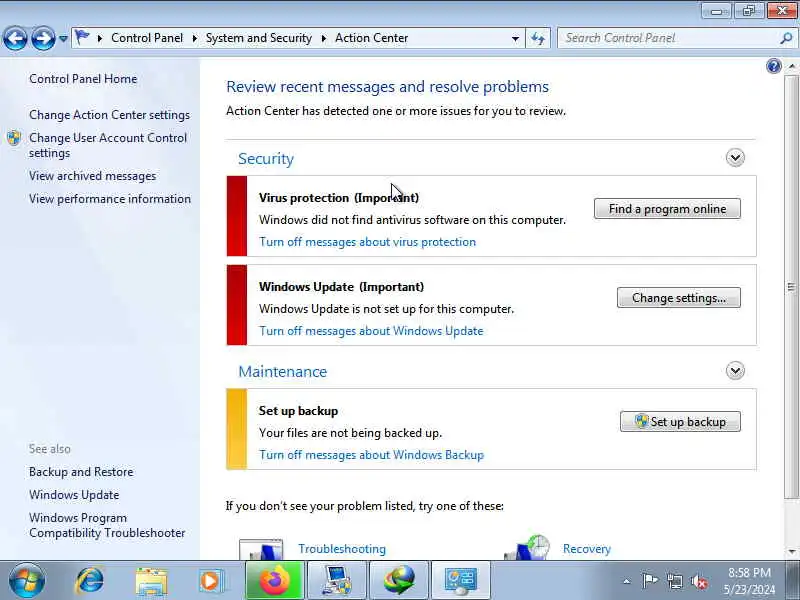Viewport: 800px width, 600px height.
Task: Expand the arrow after Control Panel breadcrumb
Action: tap(195, 38)
